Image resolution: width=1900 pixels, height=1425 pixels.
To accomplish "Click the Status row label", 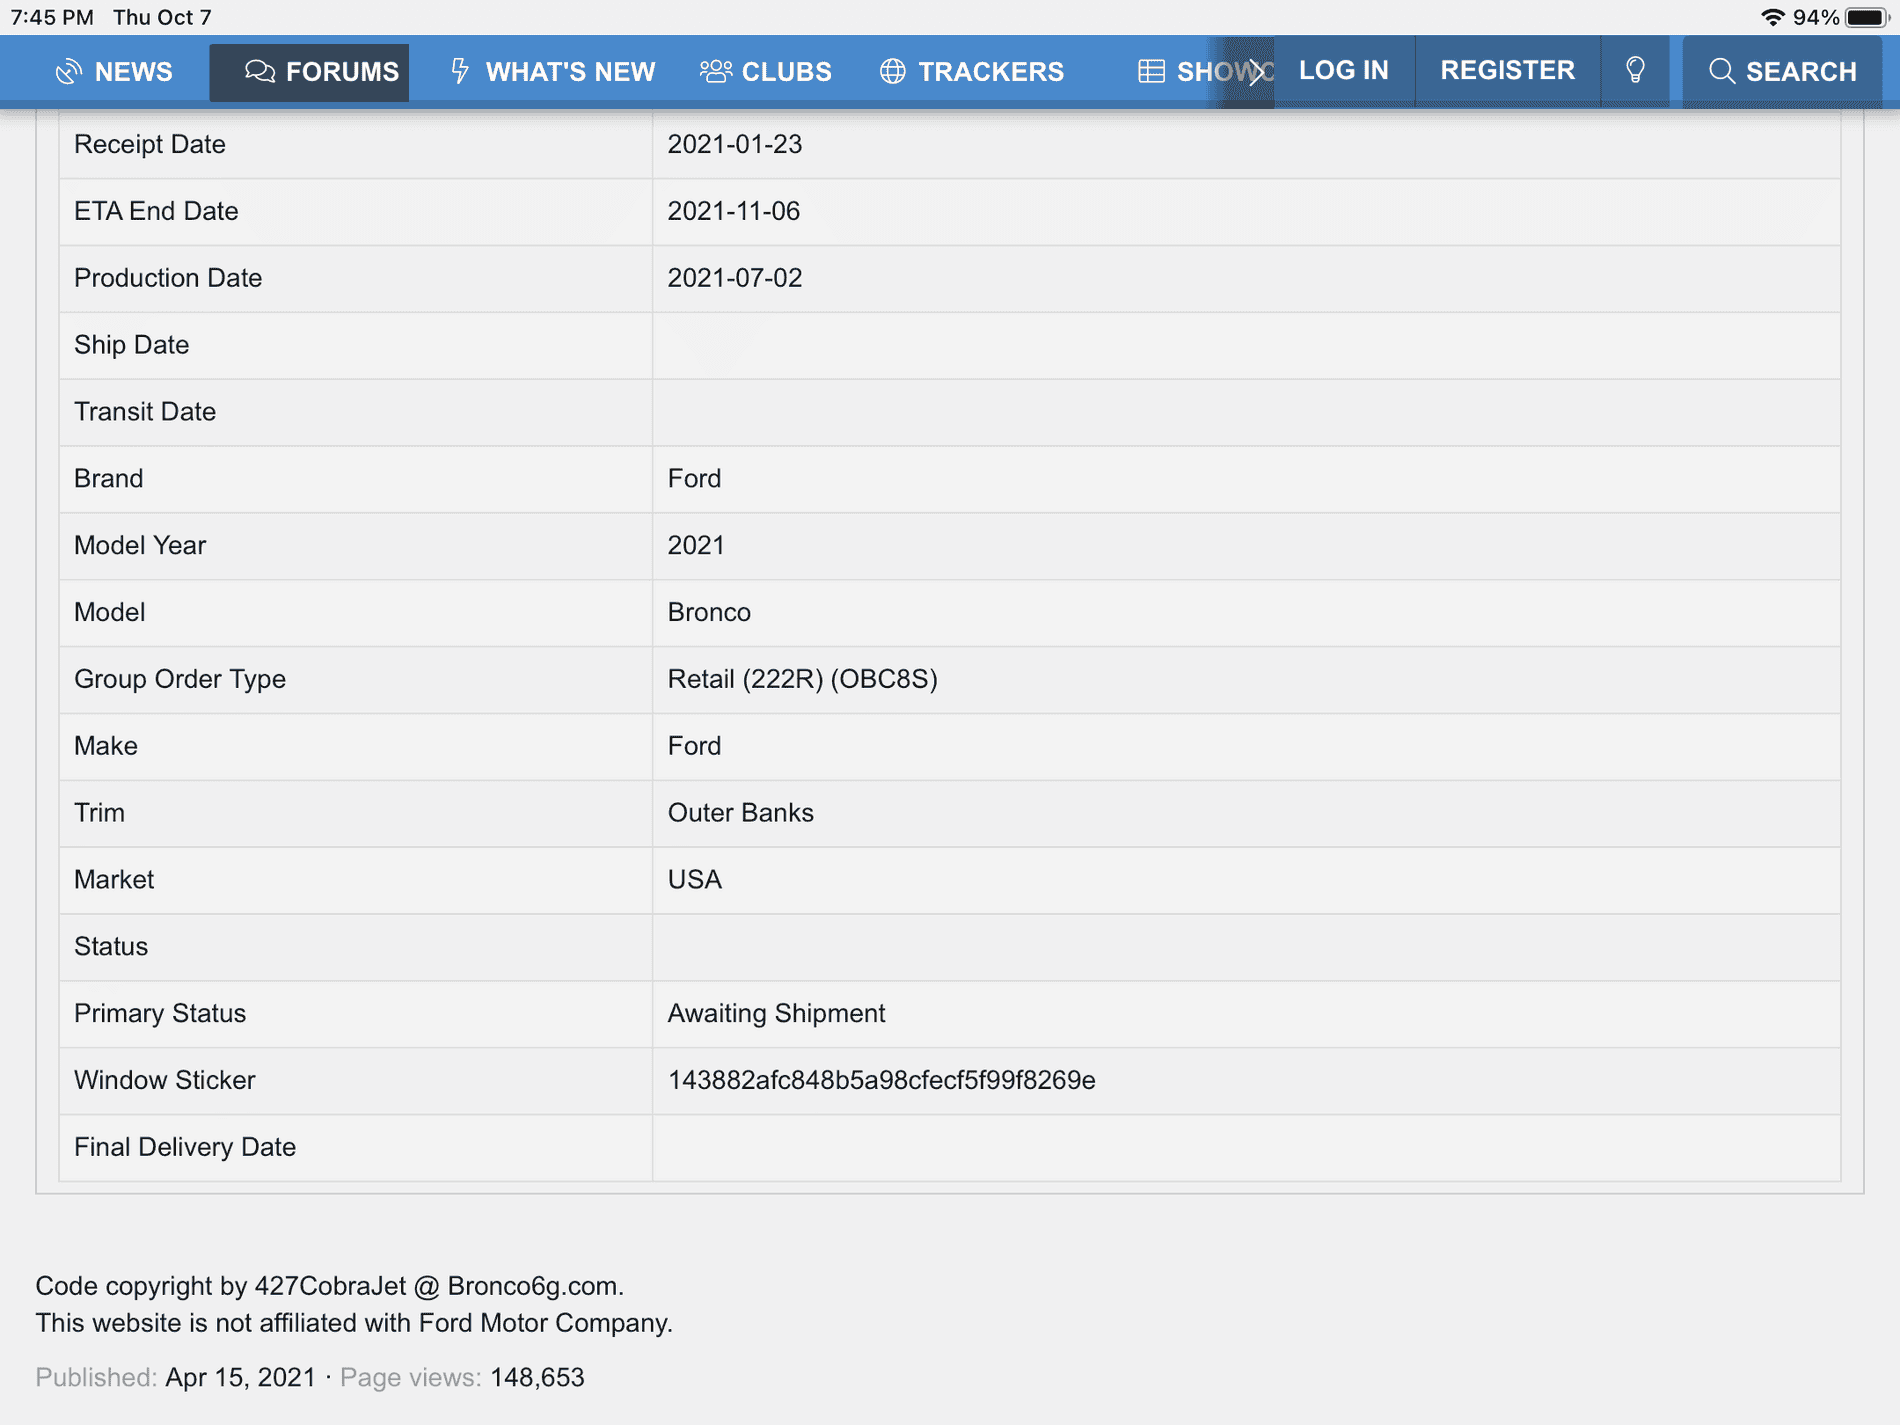I will click(x=111, y=947).
